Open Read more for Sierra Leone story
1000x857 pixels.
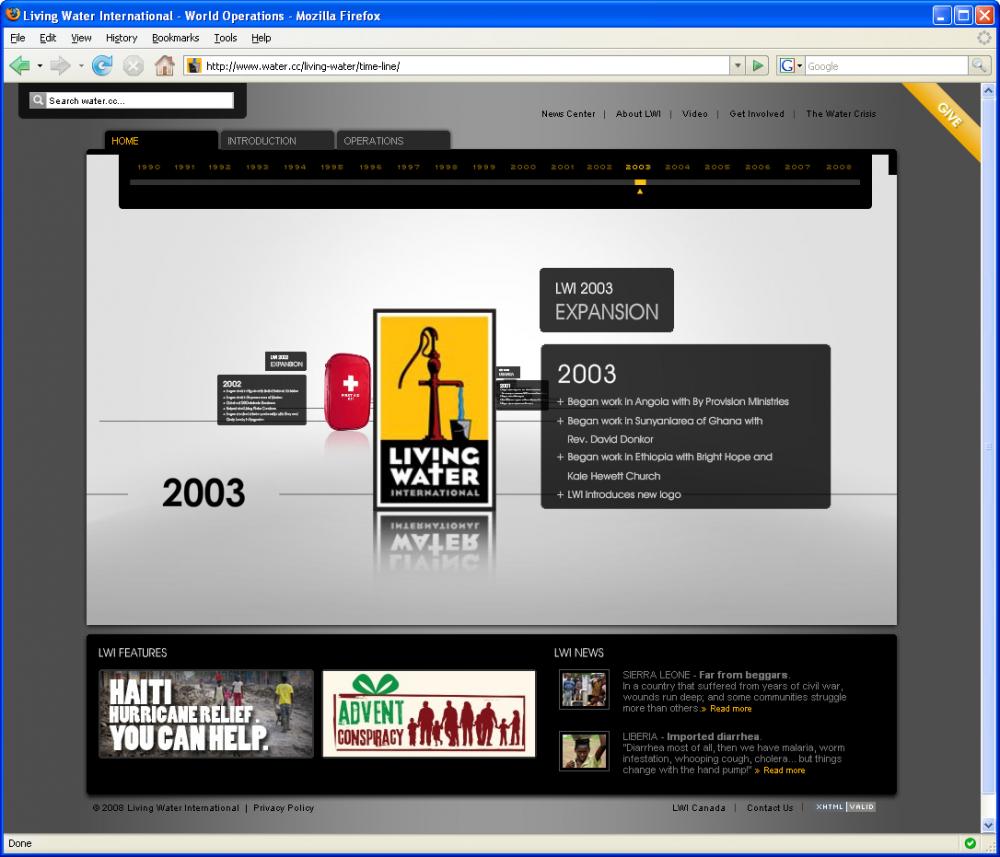point(730,709)
